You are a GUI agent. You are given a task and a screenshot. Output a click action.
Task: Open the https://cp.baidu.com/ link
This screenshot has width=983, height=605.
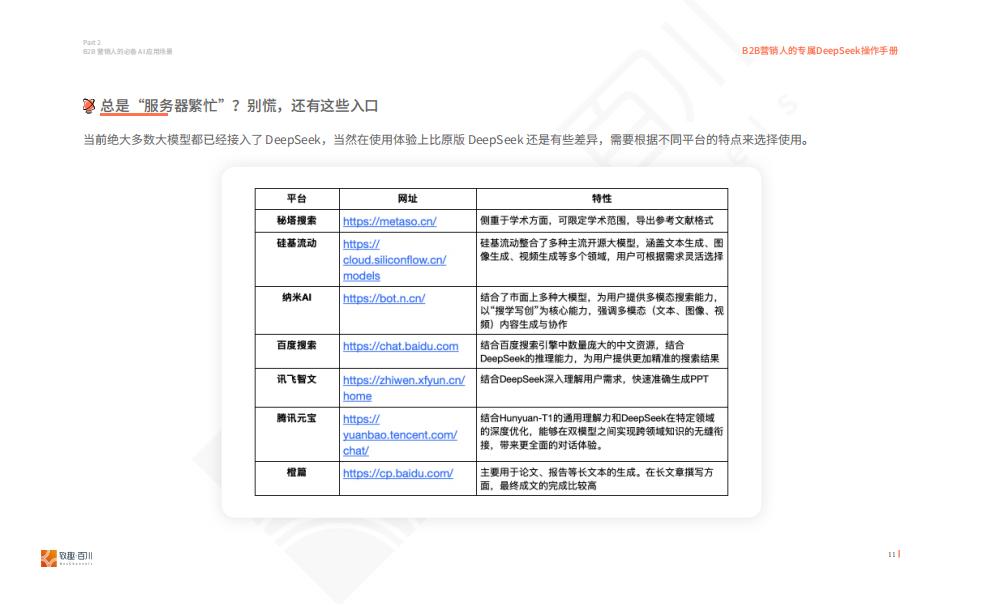click(398, 473)
